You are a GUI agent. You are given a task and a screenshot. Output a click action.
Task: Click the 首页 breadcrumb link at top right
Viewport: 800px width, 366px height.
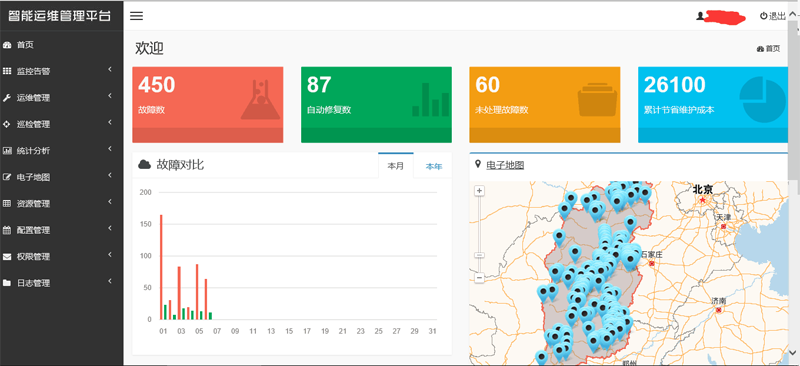[768, 48]
